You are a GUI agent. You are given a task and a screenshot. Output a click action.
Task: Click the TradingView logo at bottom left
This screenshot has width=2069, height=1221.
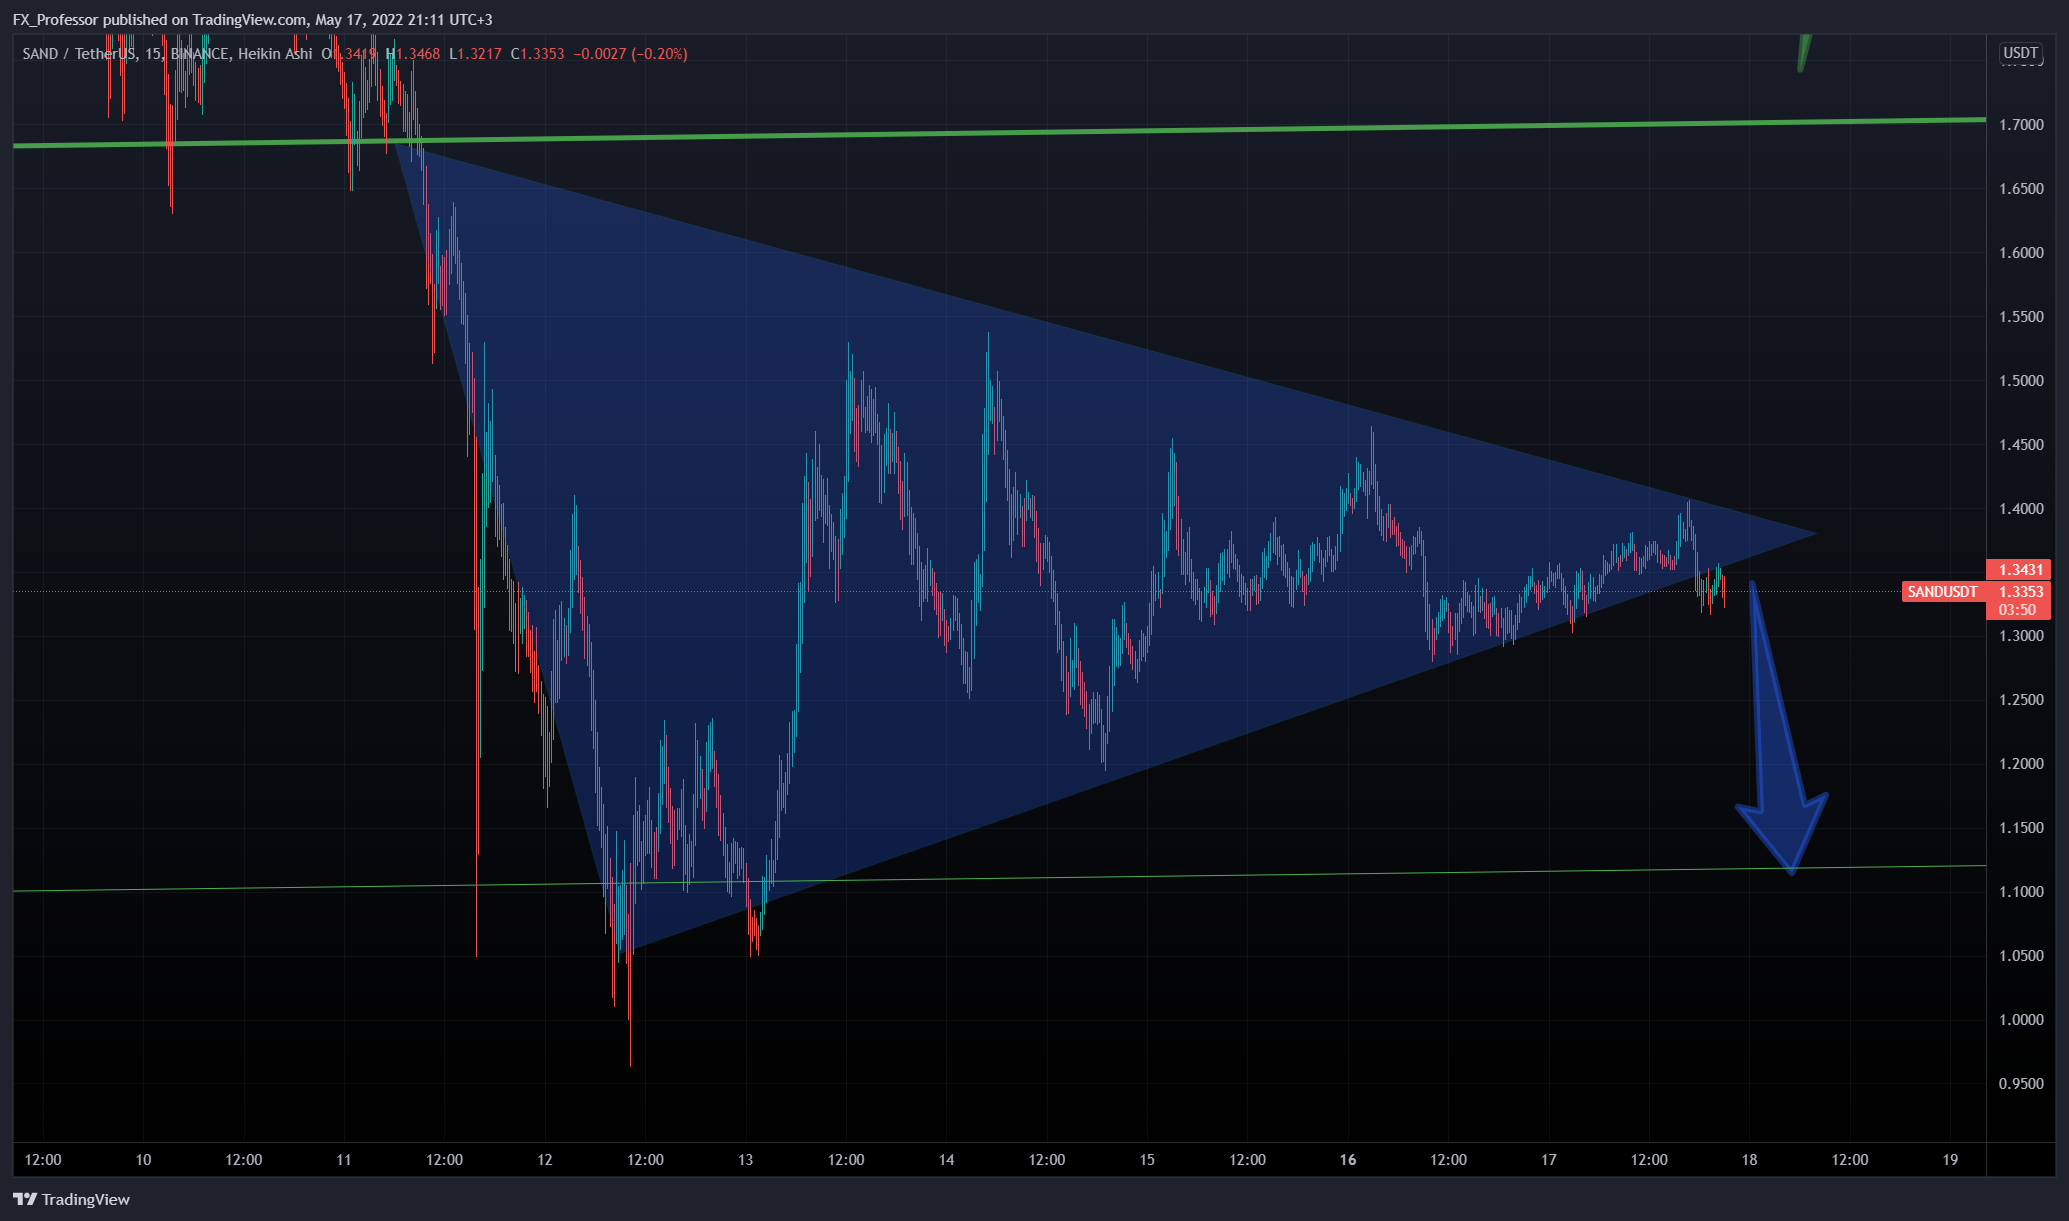point(71,1199)
